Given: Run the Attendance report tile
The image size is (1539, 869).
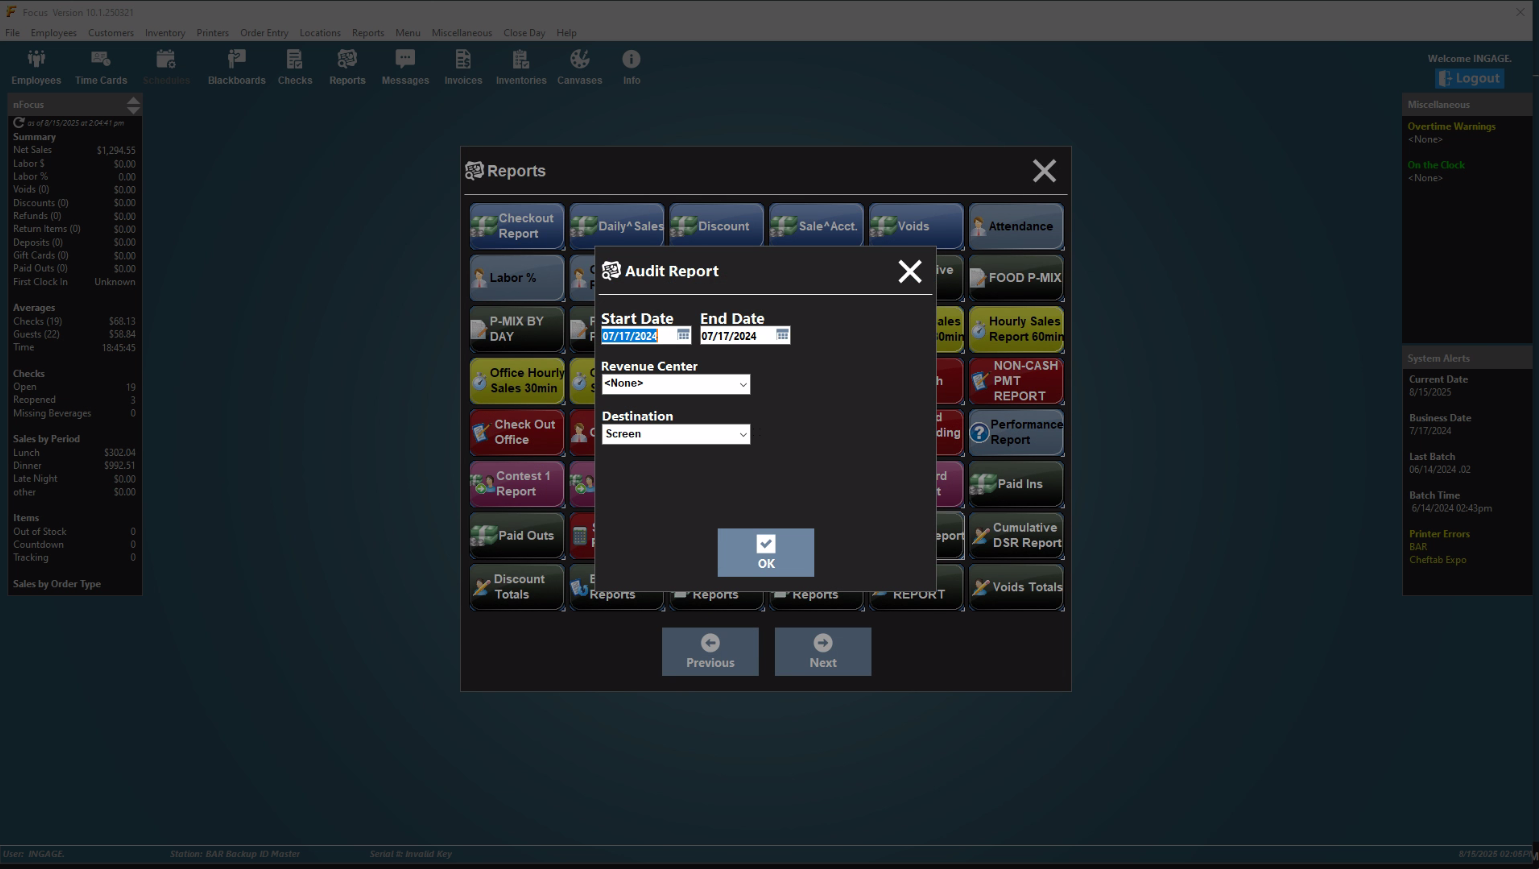Looking at the screenshot, I should (1016, 226).
